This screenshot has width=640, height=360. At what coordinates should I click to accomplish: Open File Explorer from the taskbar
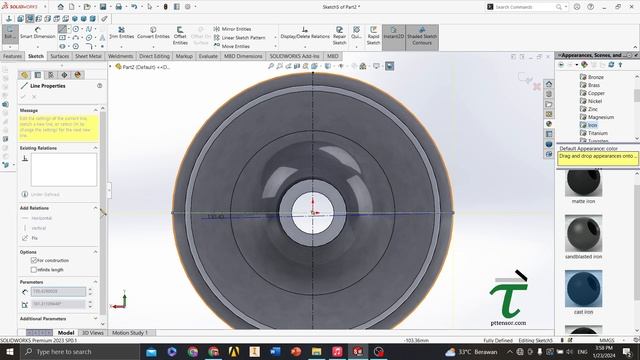(316, 351)
